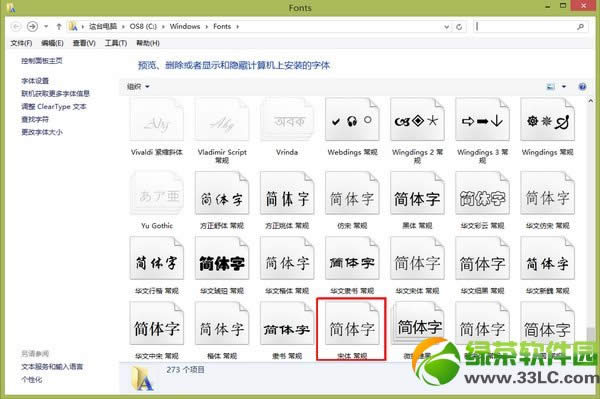Open the Vivaldi font thumbnail
600x399 pixels.
(157, 120)
